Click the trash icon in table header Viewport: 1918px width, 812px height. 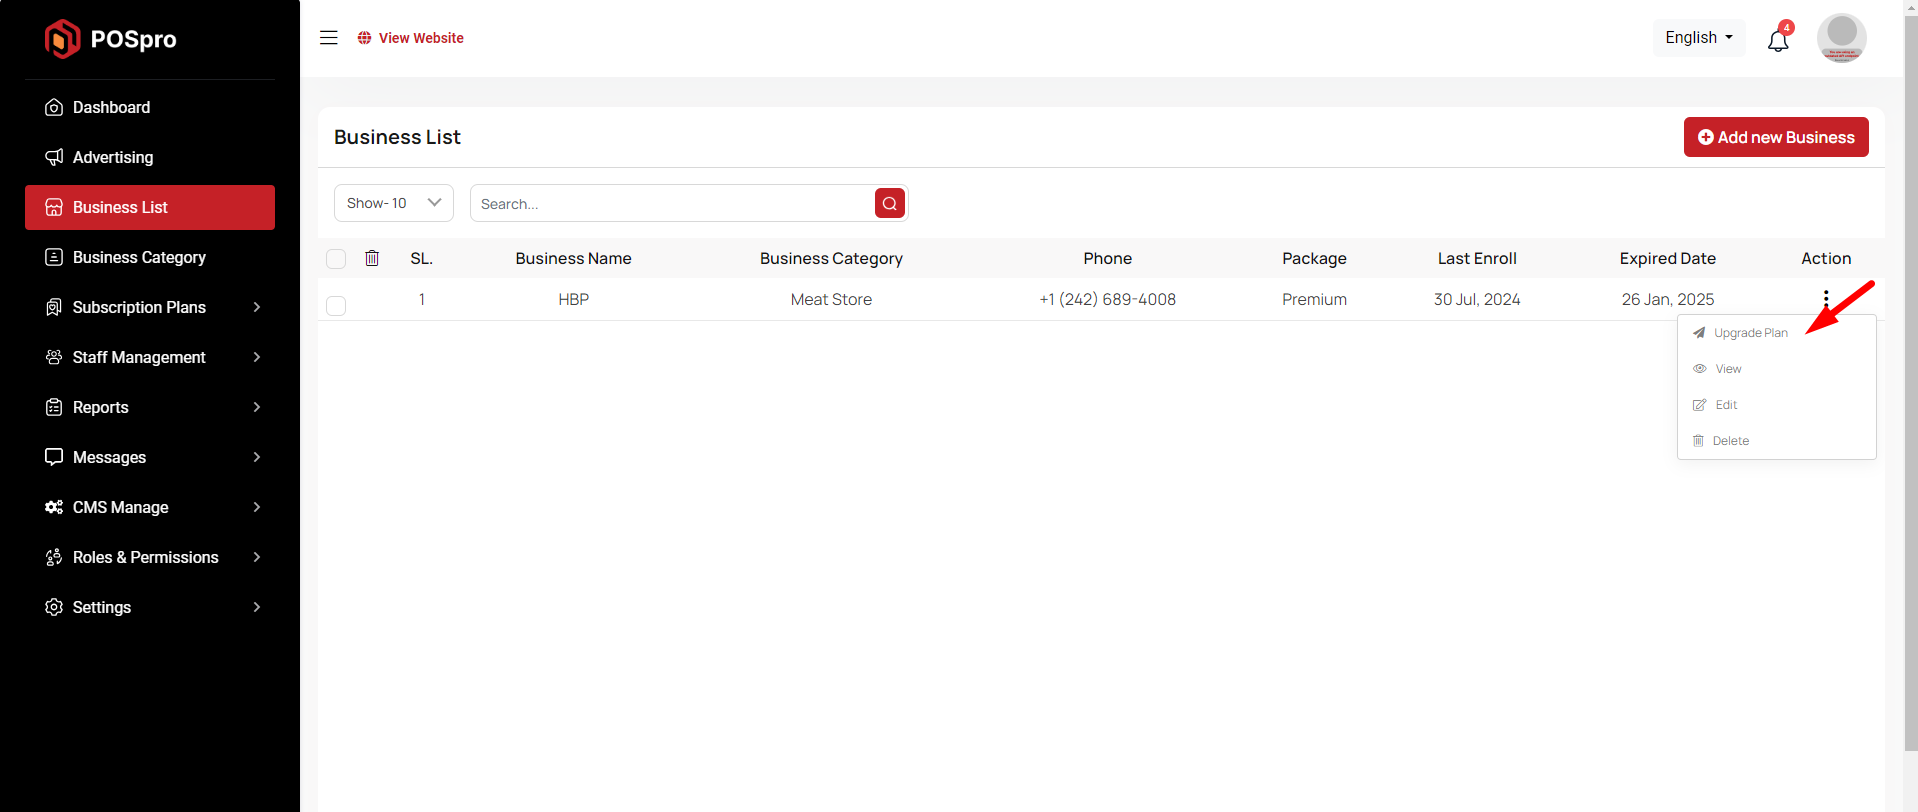[x=372, y=258]
